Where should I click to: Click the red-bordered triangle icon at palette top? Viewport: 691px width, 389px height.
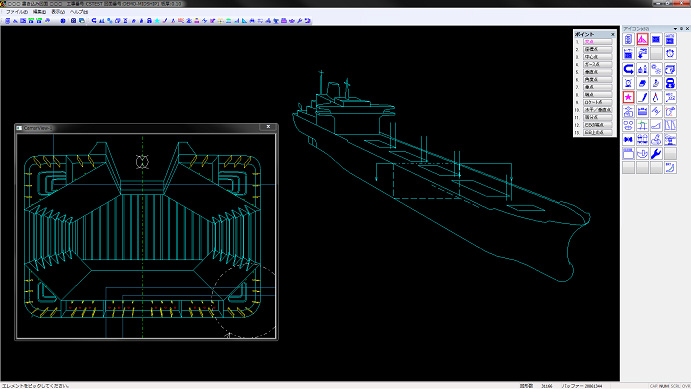[x=643, y=39]
